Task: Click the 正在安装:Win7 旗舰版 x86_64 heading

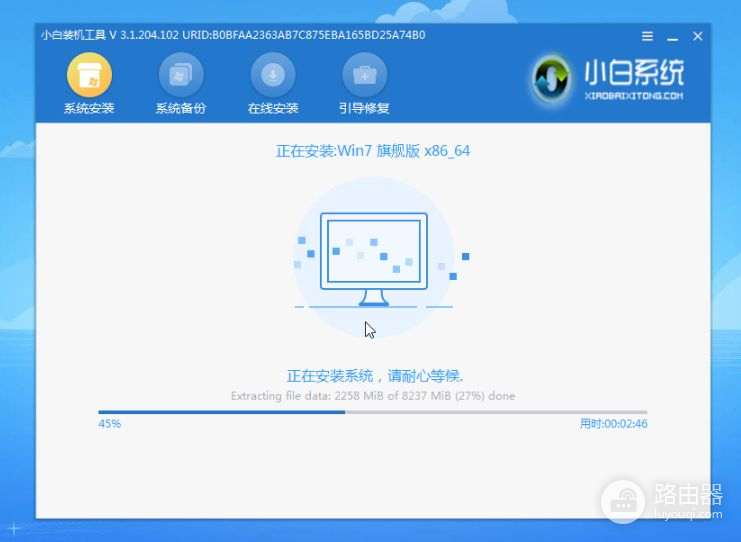Action: [x=373, y=151]
